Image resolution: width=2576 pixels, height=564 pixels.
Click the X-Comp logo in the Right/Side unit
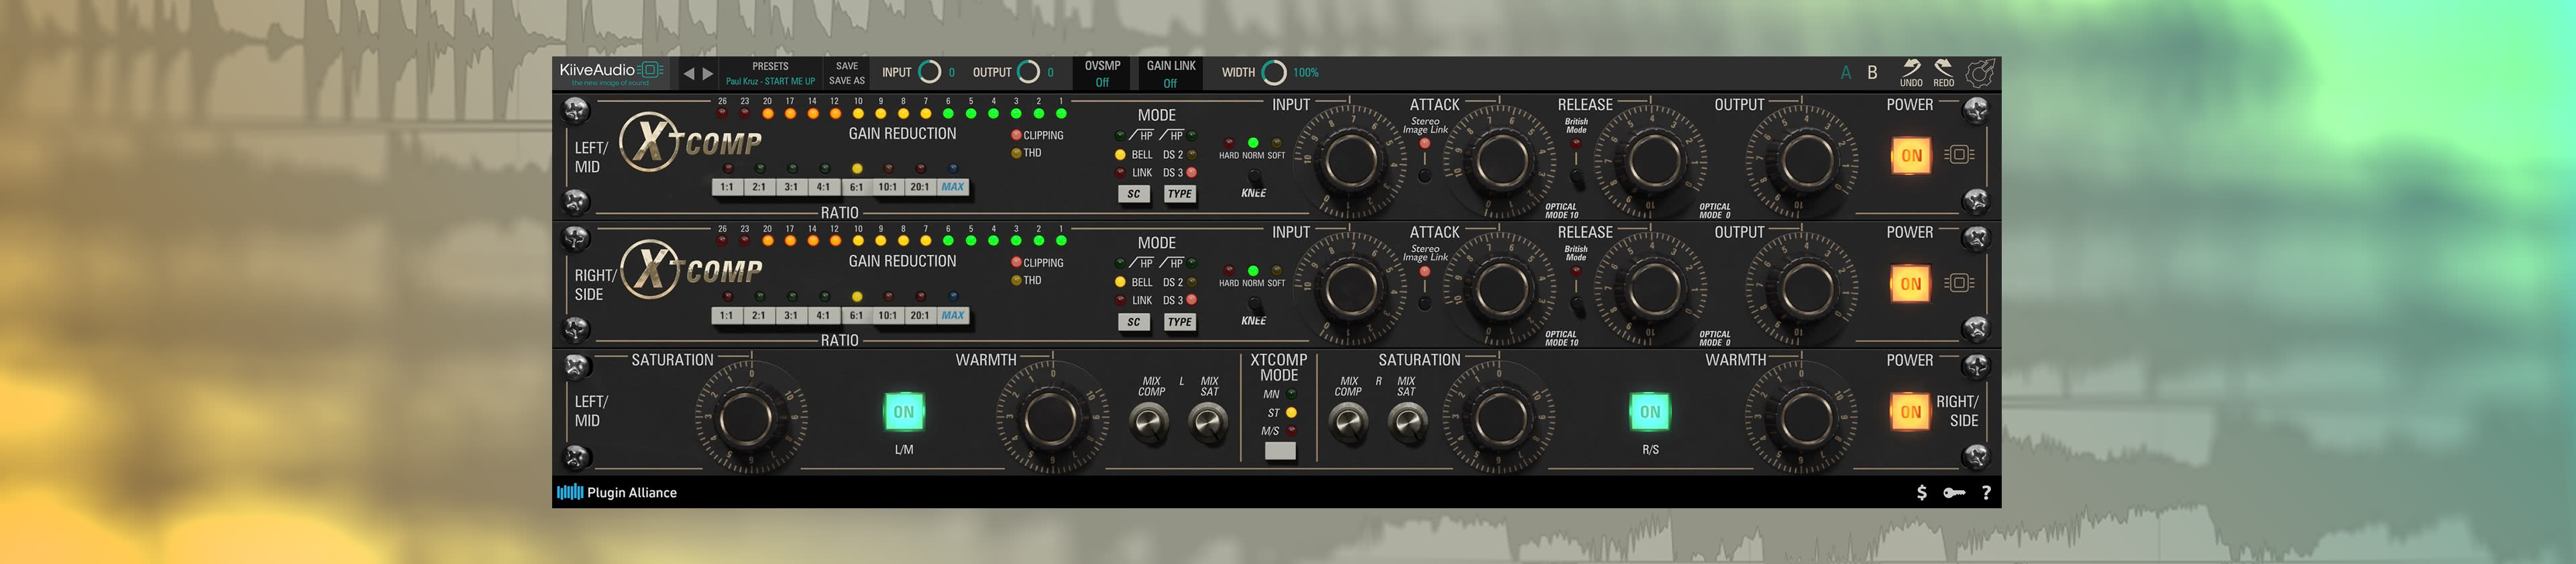coord(692,270)
